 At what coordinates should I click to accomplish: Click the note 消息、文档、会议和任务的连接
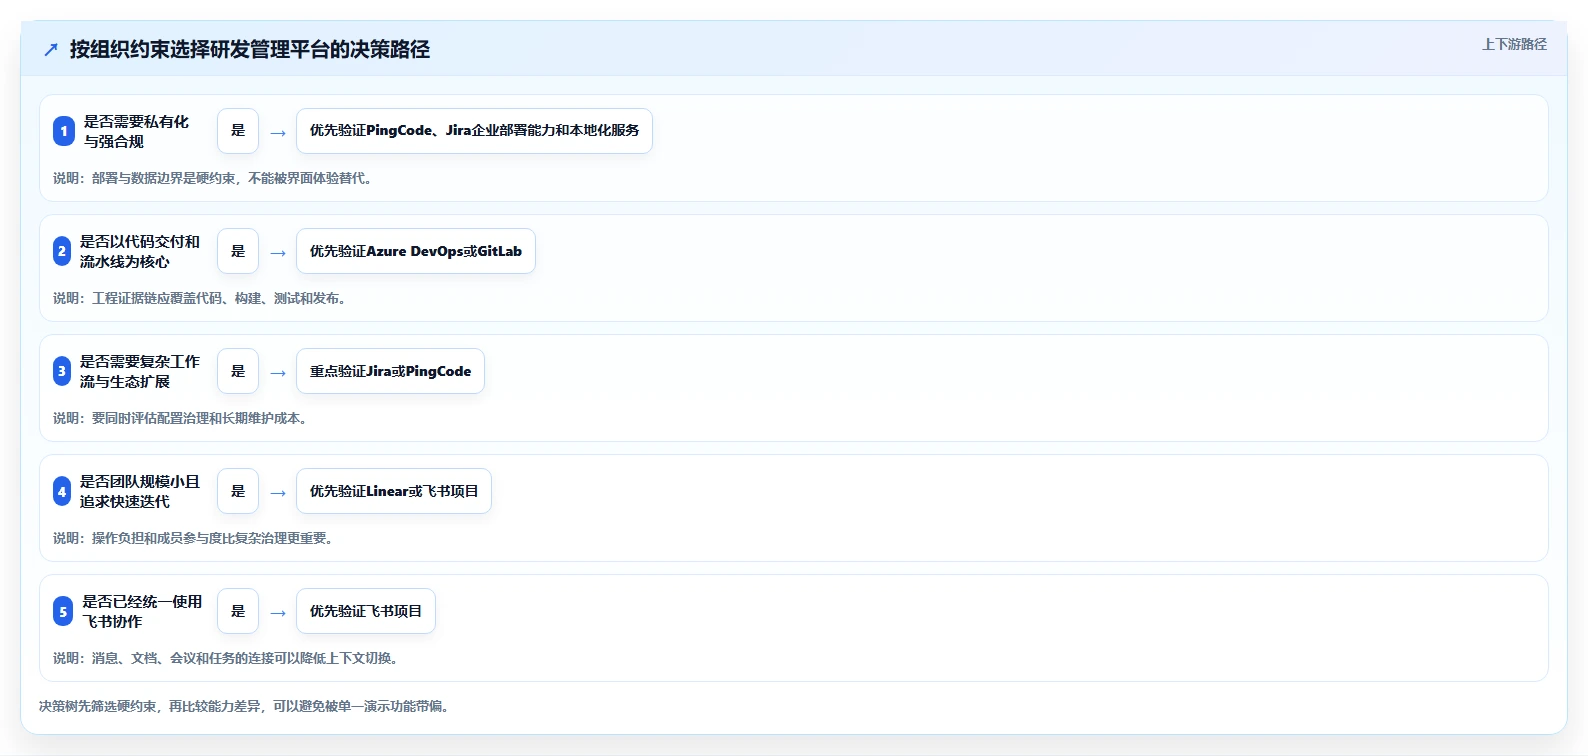(227, 658)
